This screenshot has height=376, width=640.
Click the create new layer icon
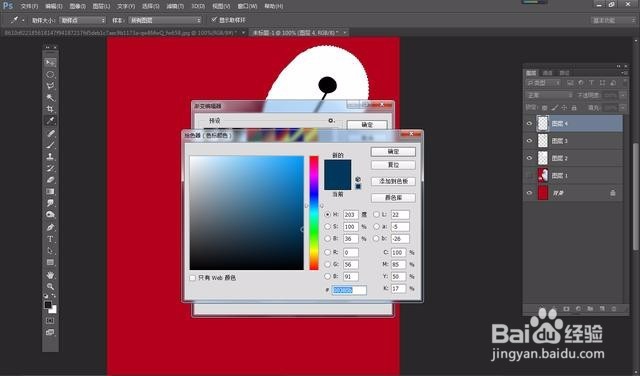click(602, 309)
